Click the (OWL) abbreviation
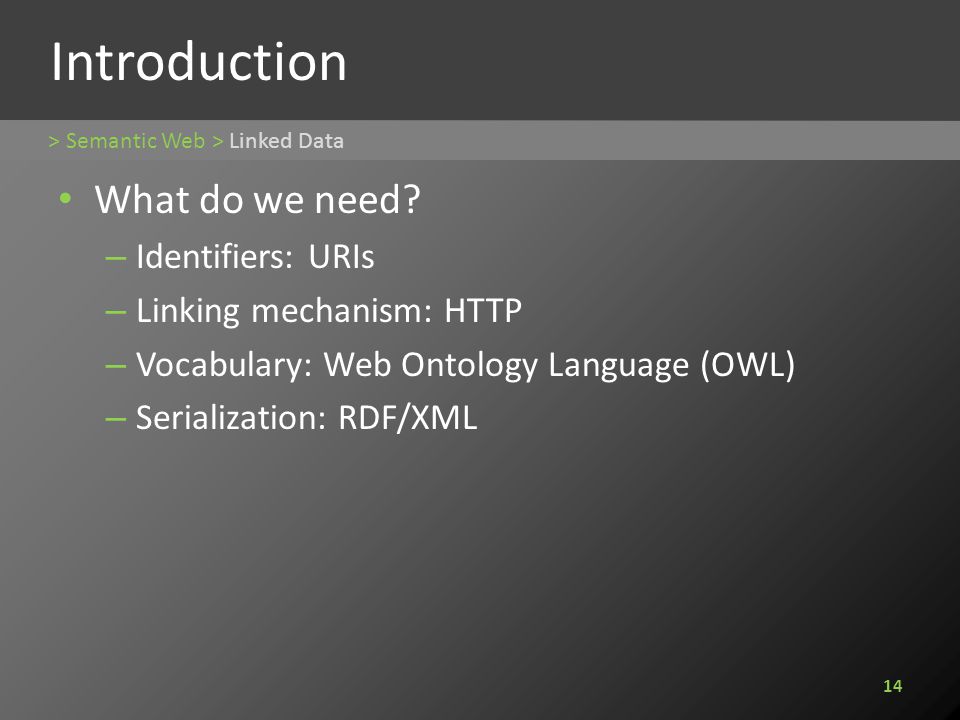Image resolution: width=960 pixels, height=720 pixels. (x=748, y=365)
